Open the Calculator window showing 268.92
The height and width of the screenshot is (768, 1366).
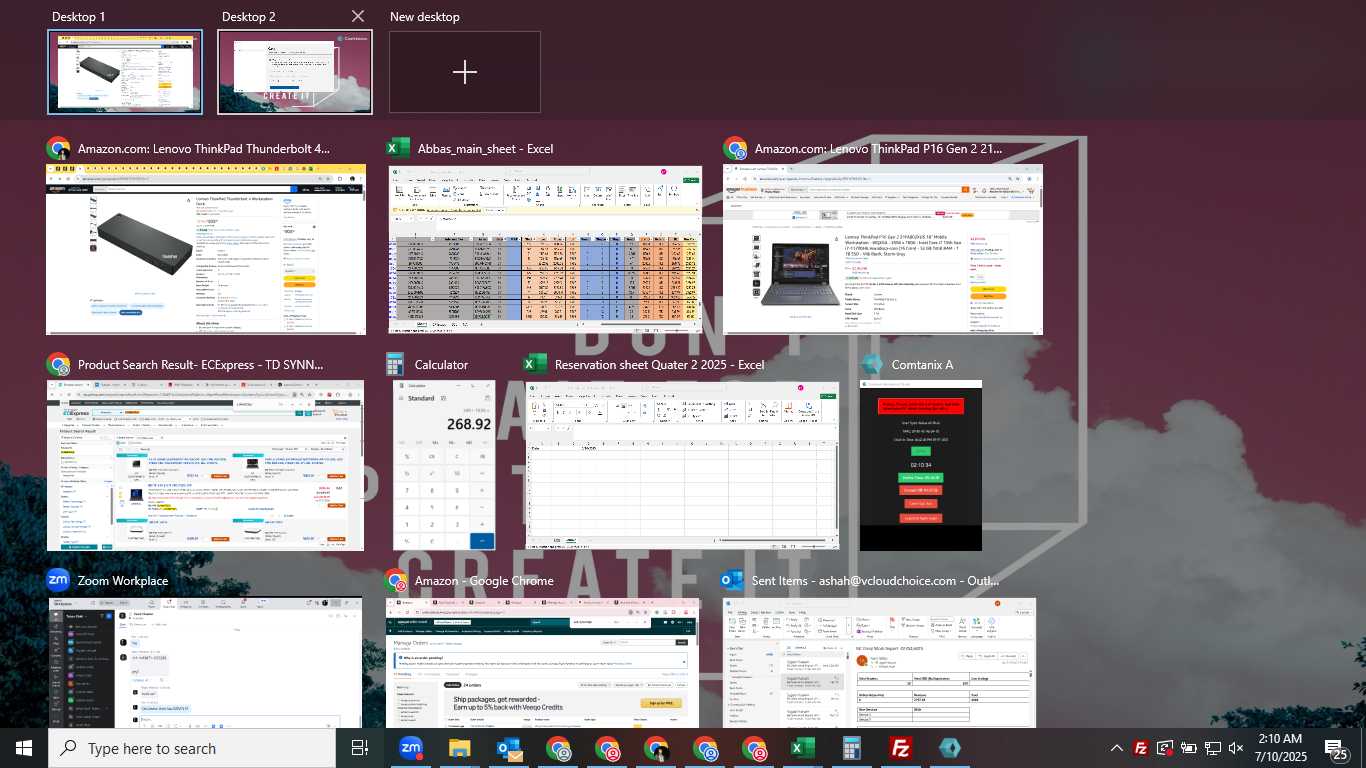click(444, 465)
